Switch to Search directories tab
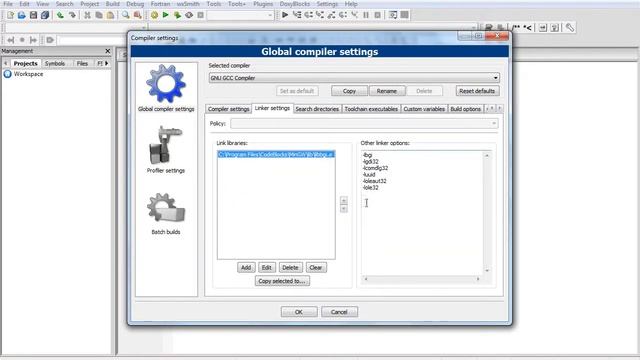This screenshot has height=360, width=640. pyautogui.click(x=317, y=109)
